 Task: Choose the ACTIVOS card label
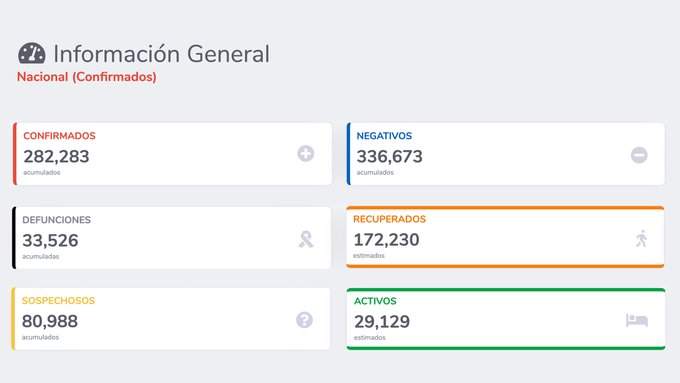[375, 301]
